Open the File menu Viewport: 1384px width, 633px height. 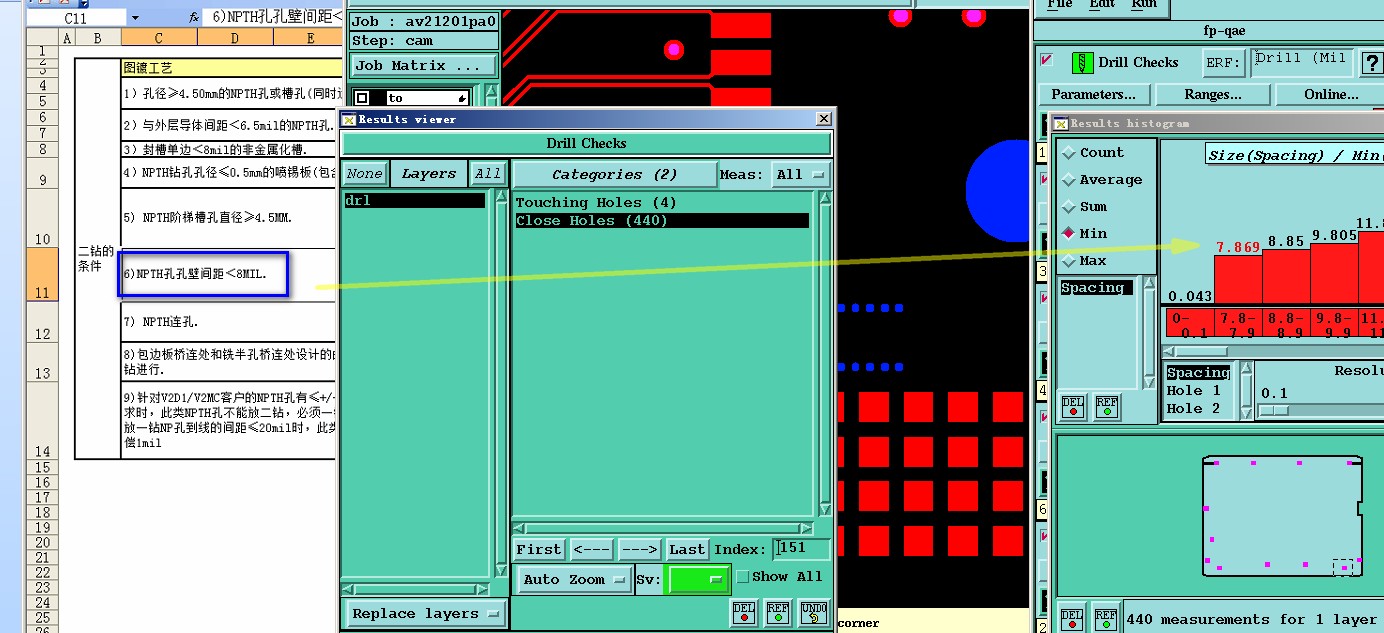pyautogui.click(x=1059, y=5)
